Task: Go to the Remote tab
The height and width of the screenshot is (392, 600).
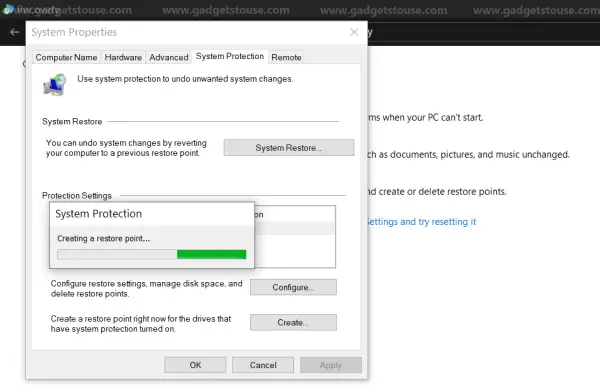Action: (286, 57)
